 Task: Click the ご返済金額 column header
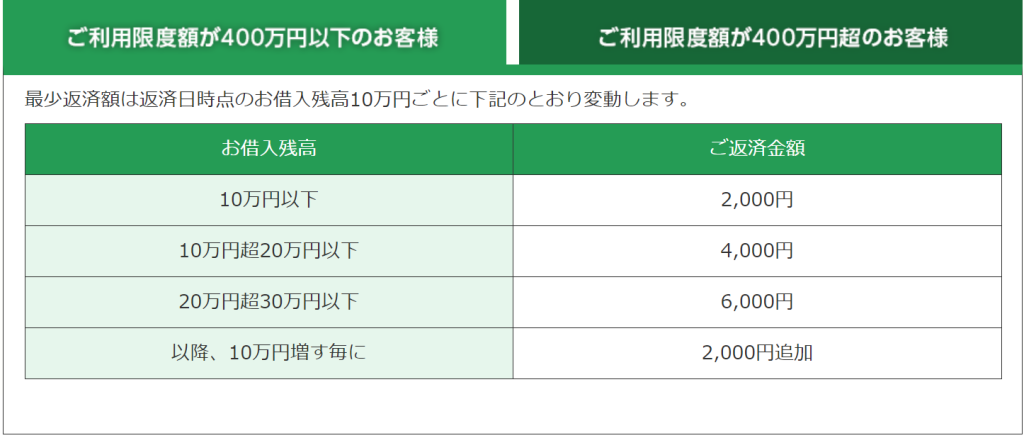pyautogui.click(x=757, y=149)
